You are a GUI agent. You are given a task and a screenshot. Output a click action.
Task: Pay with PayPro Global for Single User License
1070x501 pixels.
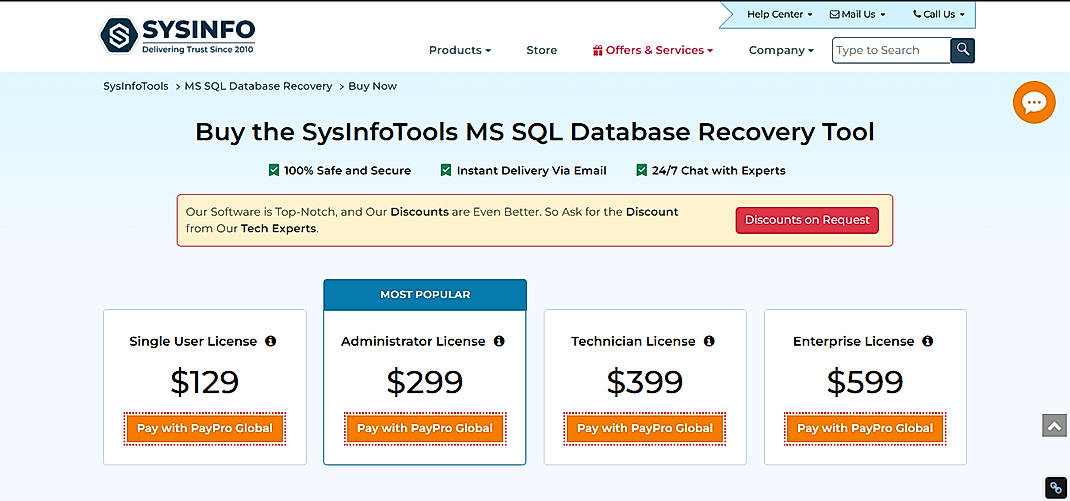(205, 429)
